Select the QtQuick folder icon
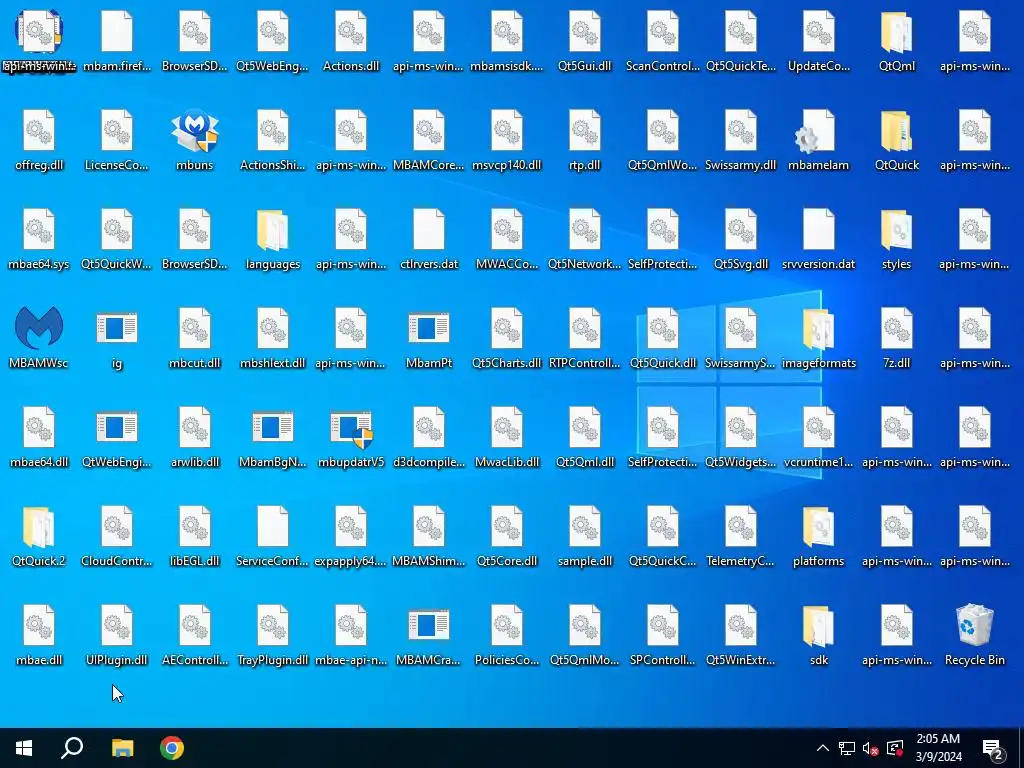Image resolution: width=1024 pixels, height=768 pixels. [896, 131]
